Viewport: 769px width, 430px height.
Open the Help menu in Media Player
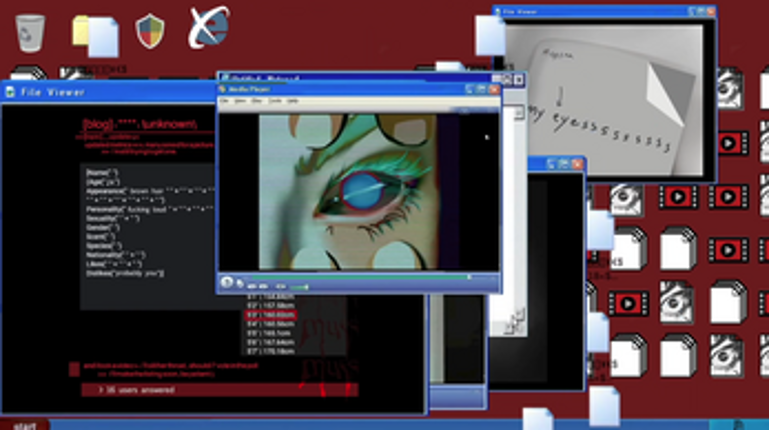point(293,101)
